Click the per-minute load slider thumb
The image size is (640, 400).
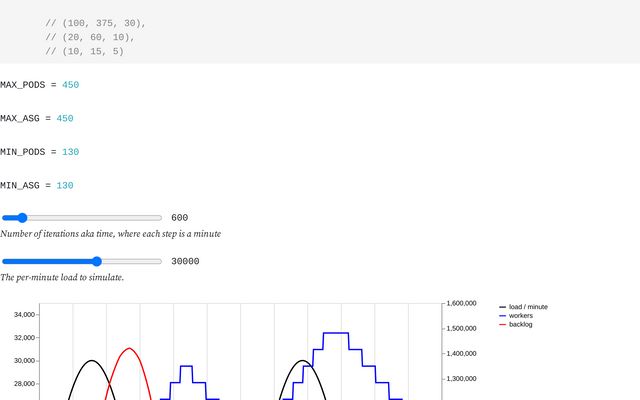click(x=96, y=261)
